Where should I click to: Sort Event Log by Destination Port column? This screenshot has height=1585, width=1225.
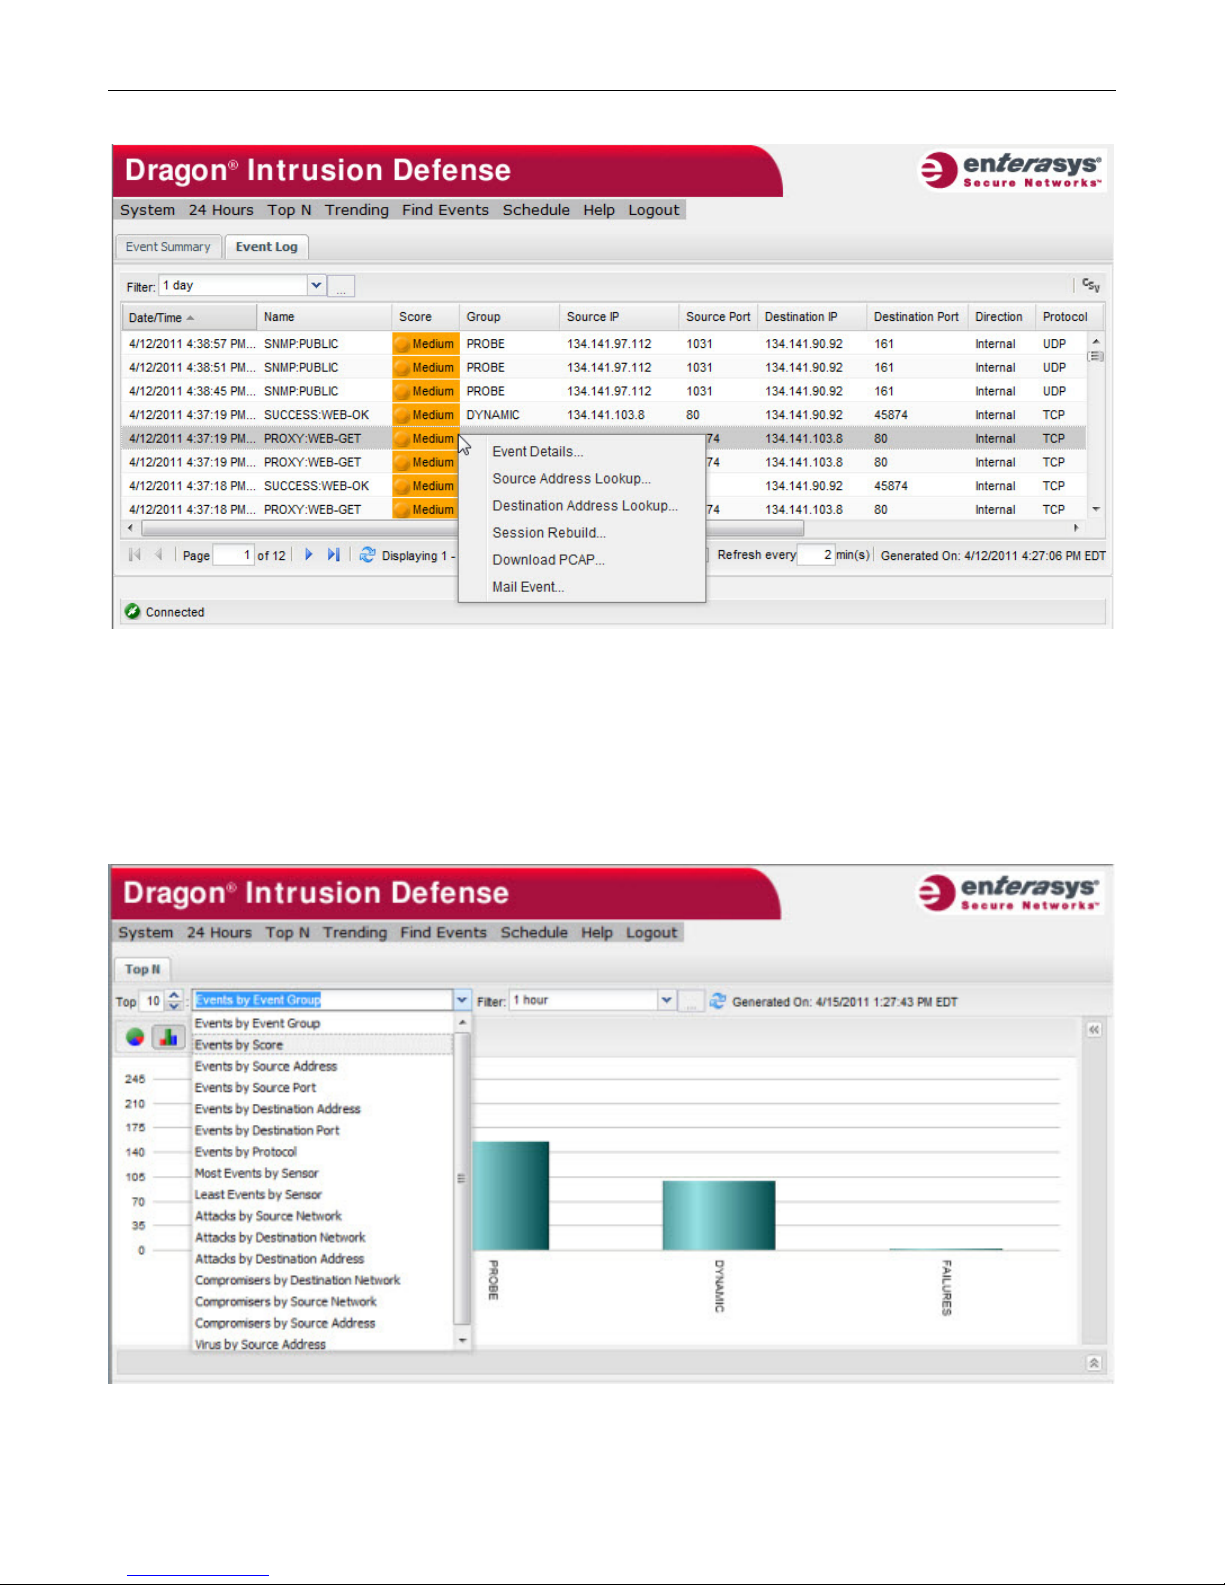(x=917, y=317)
